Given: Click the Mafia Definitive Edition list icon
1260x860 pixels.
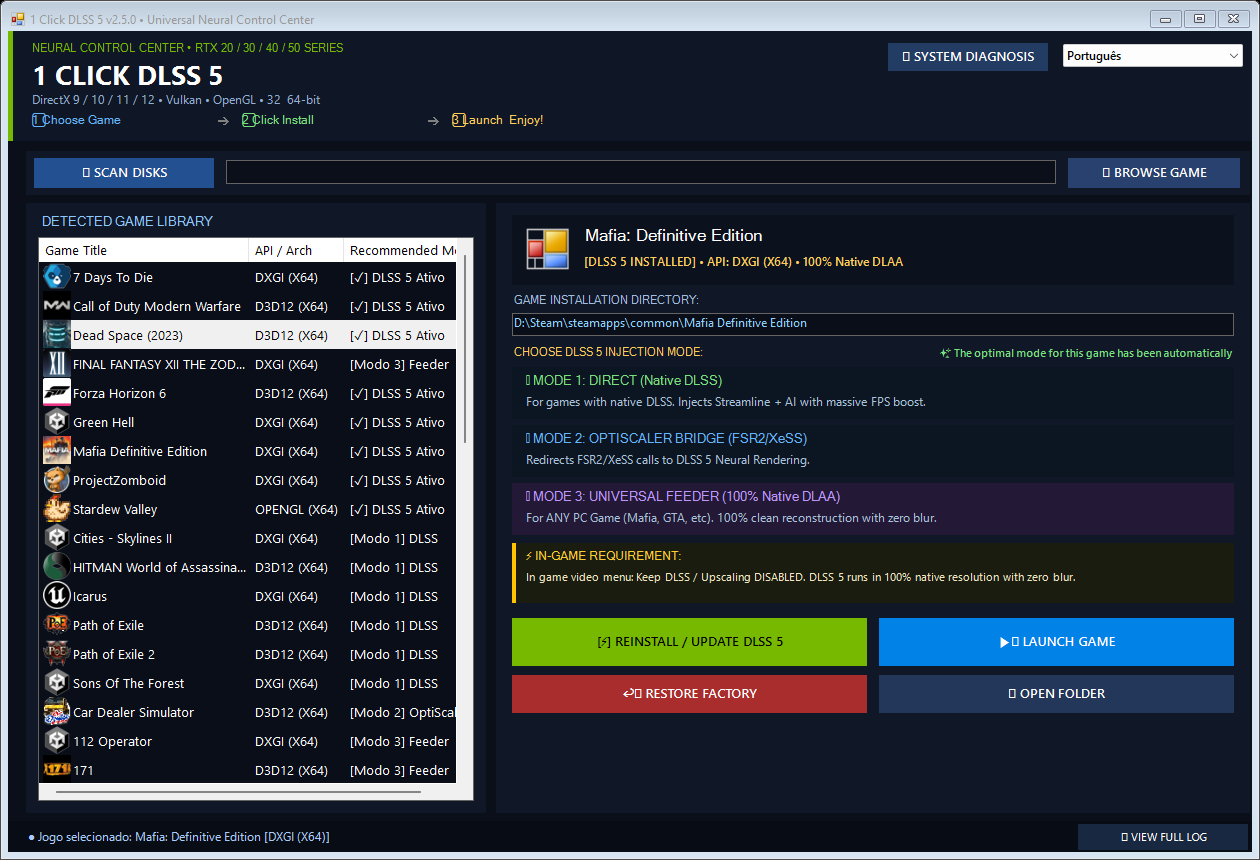Looking at the screenshot, I should pos(56,451).
